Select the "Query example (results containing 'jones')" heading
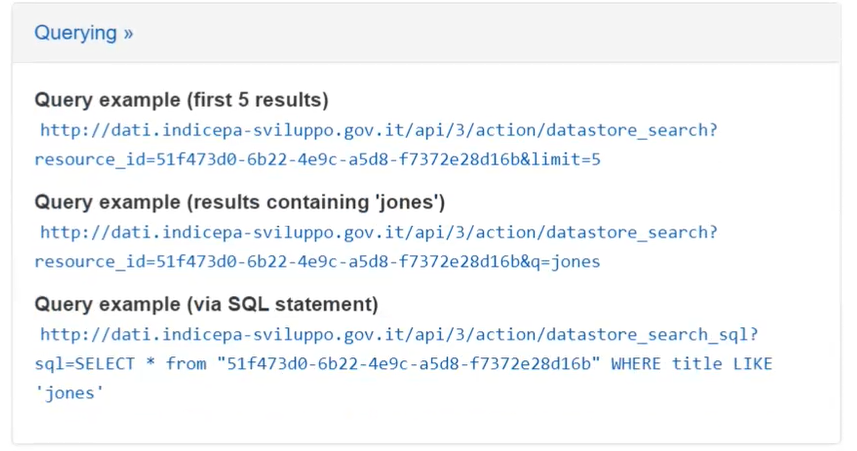857x451 pixels. pyautogui.click(x=239, y=202)
